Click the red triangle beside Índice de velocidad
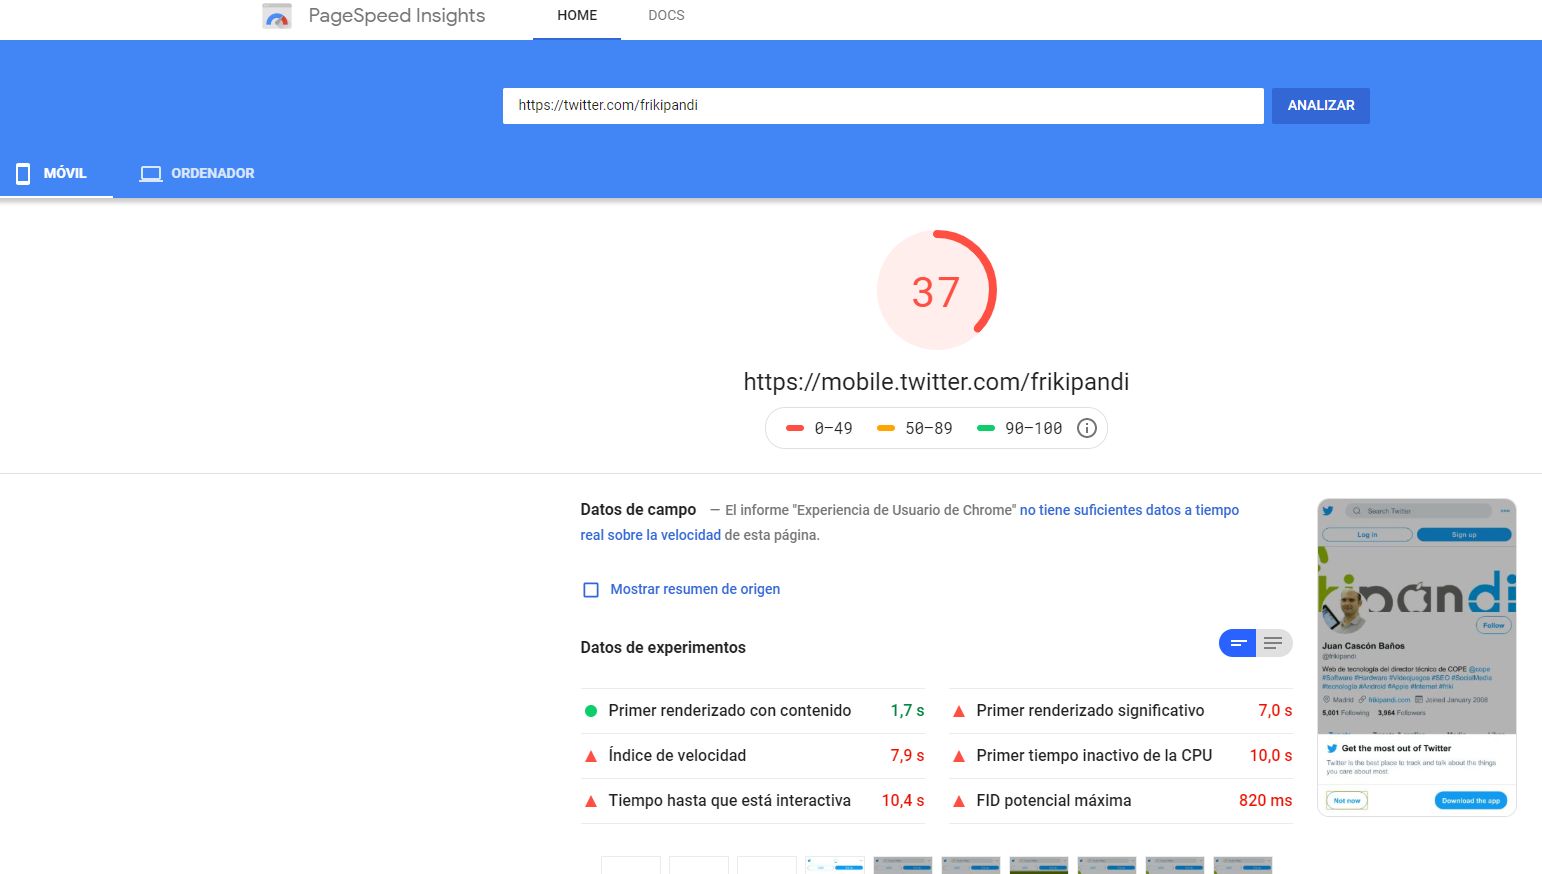 point(591,756)
